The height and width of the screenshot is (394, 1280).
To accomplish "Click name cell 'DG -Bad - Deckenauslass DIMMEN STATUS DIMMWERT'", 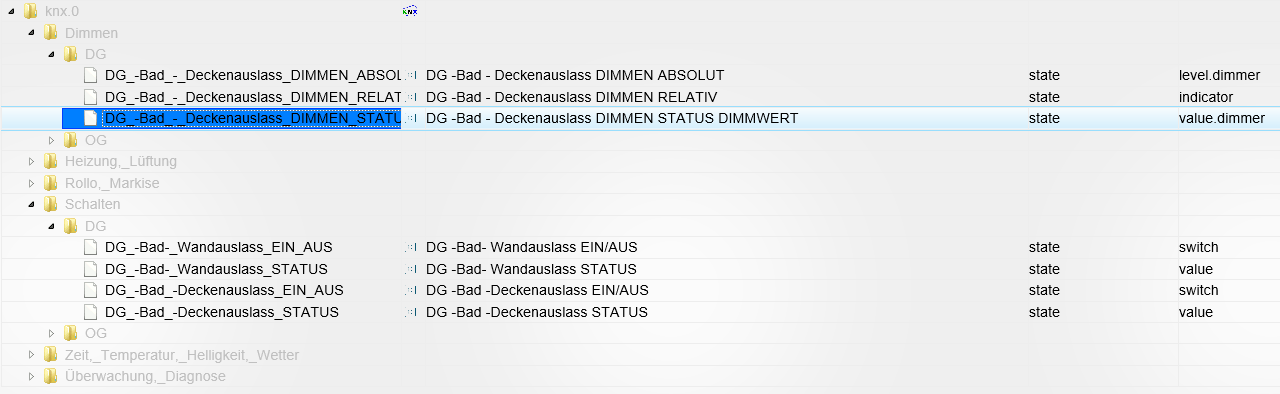I will (612, 118).
